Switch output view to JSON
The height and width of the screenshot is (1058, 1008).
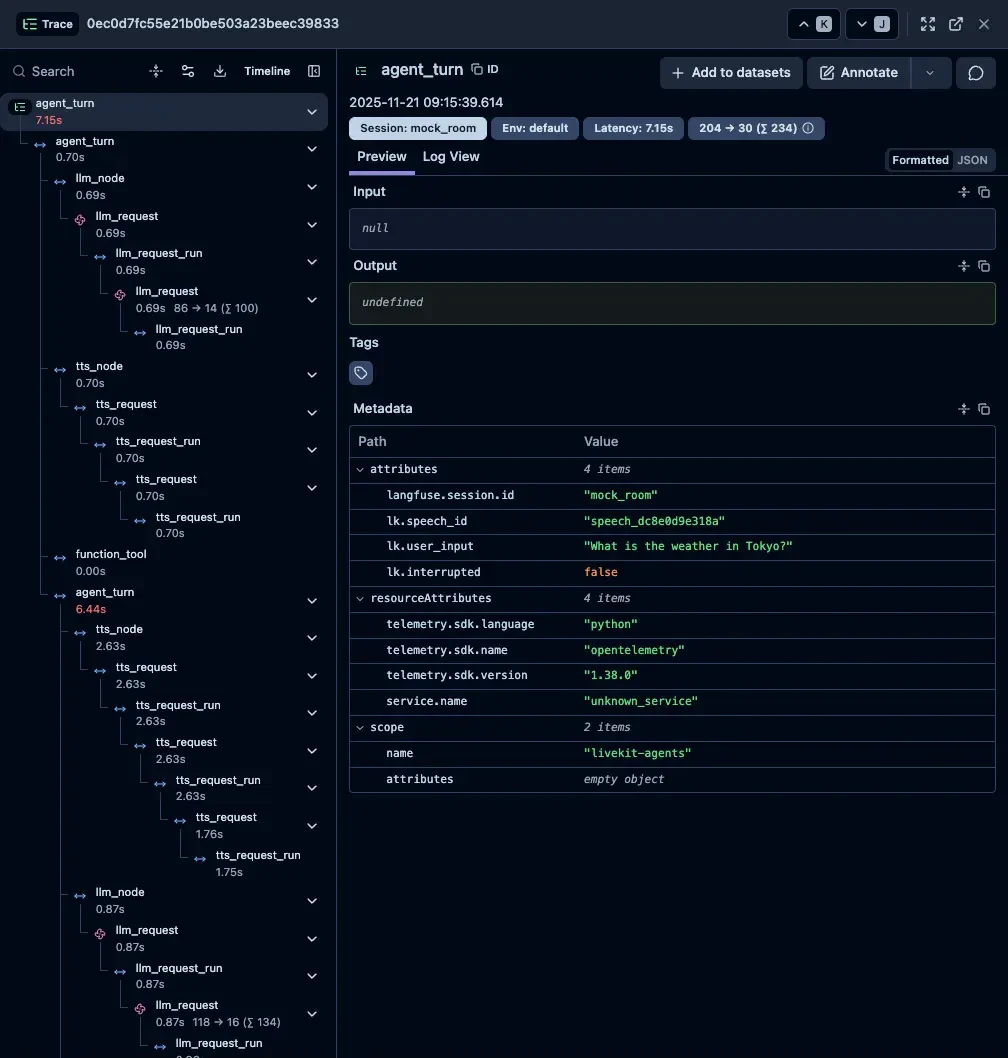(x=972, y=160)
